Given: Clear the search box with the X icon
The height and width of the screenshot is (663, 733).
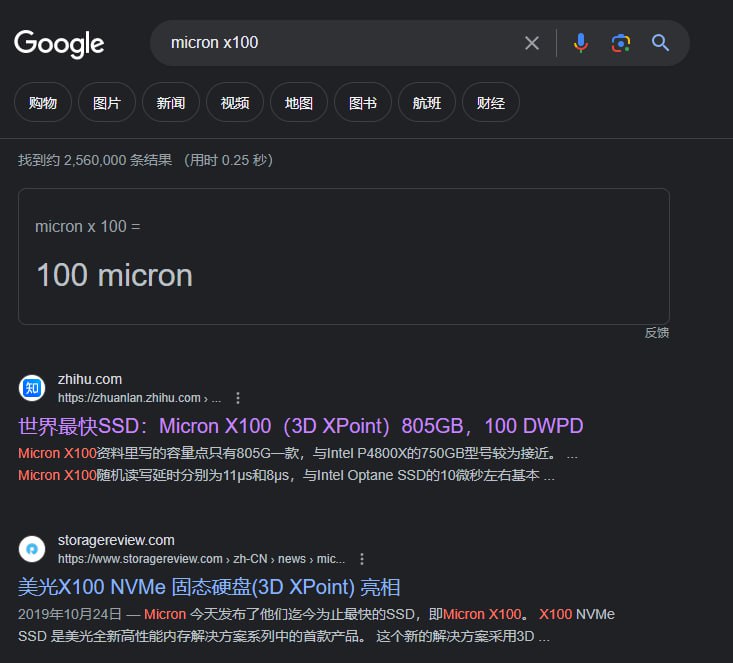Looking at the screenshot, I should 532,43.
